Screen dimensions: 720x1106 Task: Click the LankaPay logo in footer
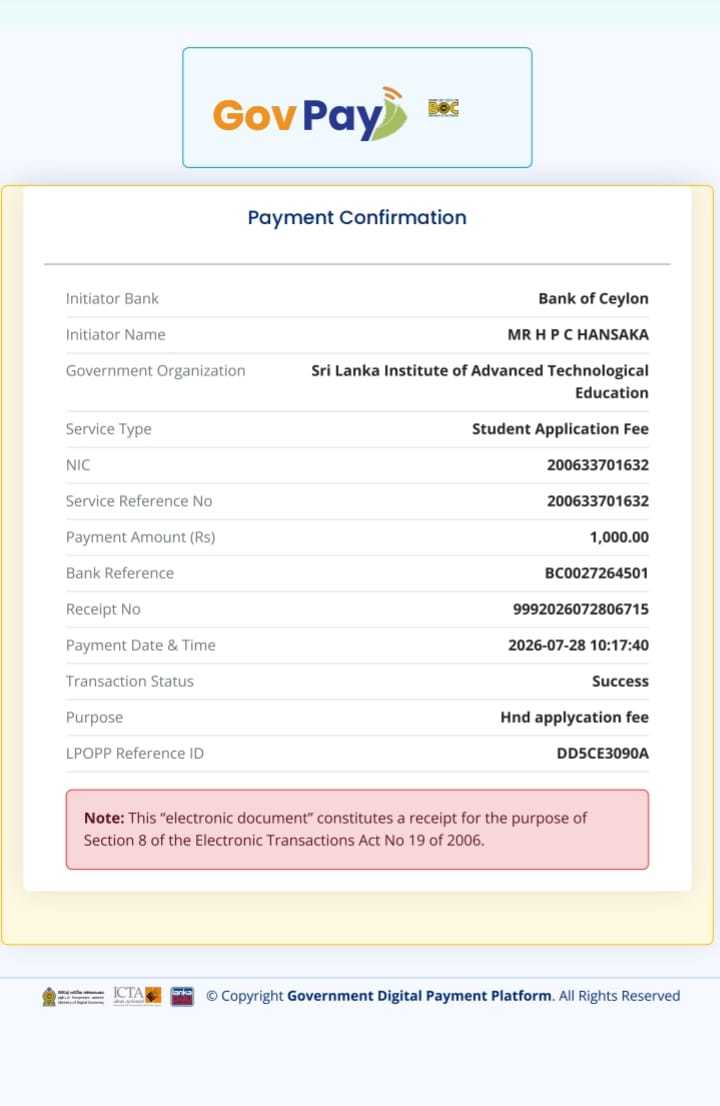[x=183, y=996]
